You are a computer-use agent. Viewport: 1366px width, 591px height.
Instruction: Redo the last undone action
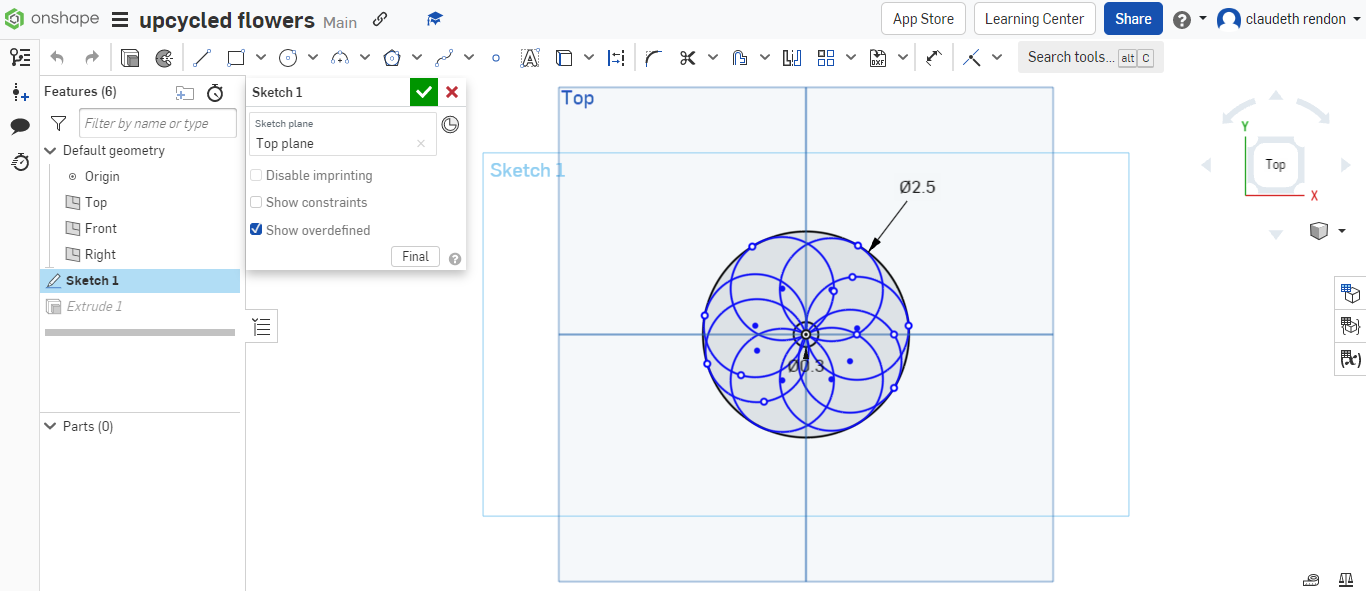pos(92,58)
